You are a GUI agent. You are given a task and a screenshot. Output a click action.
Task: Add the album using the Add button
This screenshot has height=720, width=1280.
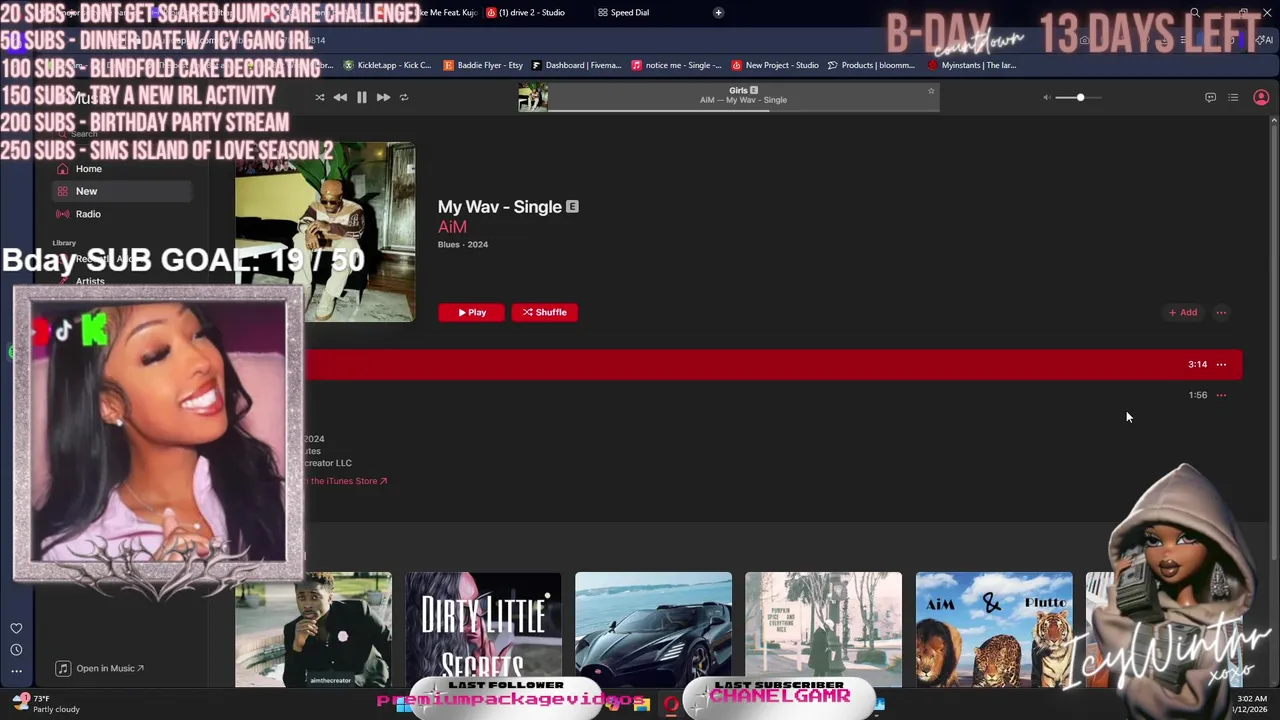pyautogui.click(x=1183, y=312)
